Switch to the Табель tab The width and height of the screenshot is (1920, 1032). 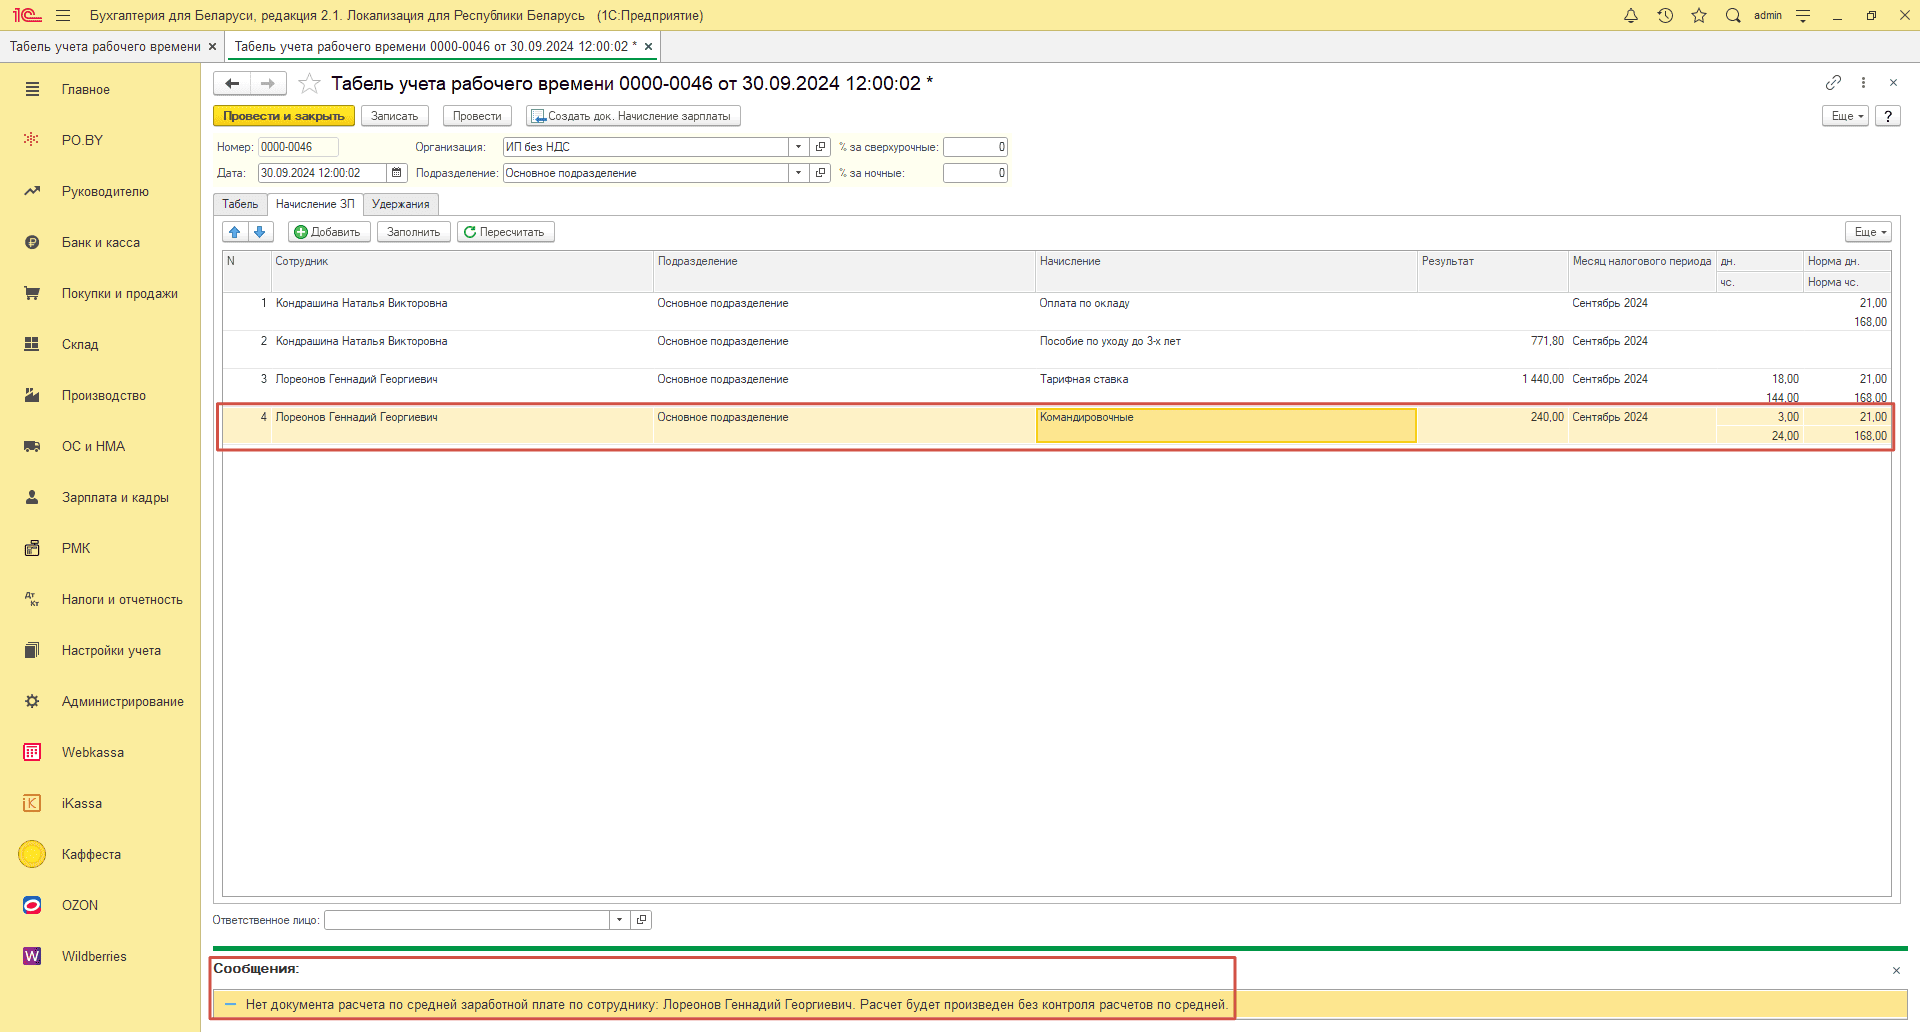point(240,204)
